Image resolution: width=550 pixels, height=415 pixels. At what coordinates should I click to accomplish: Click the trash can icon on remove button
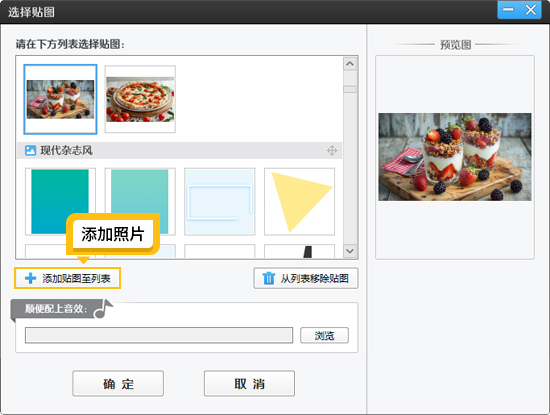coord(269,278)
